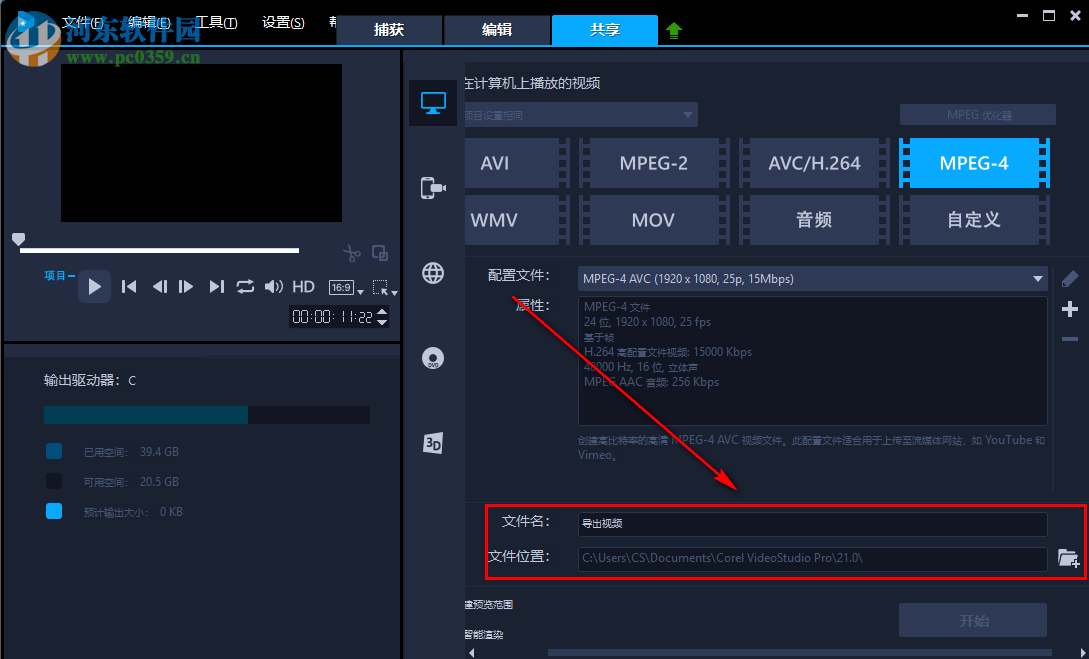
Task: Click the MPEG 优化器 button
Action: pos(977,115)
